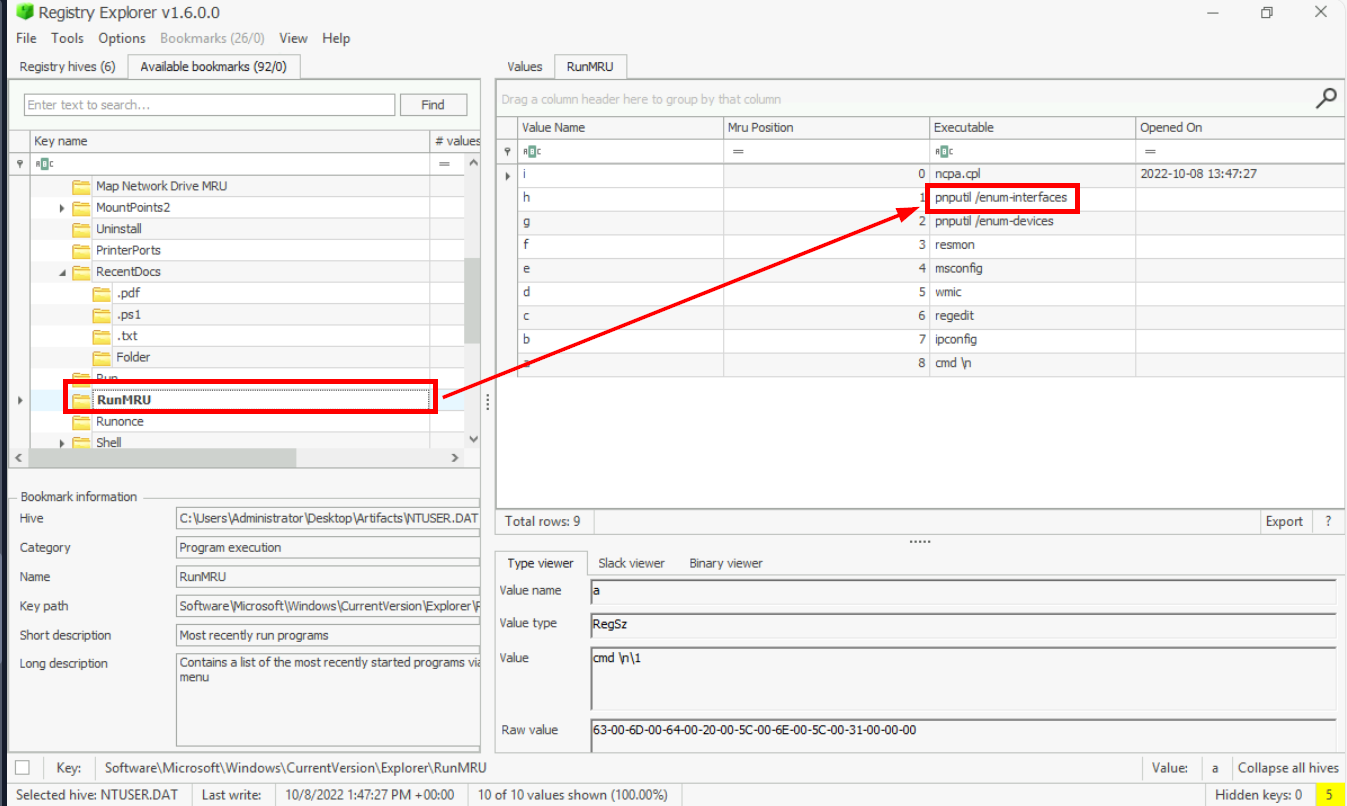Switch to the Registry hives tab
Image resolution: width=1347 pixels, height=806 pixels.
point(67,67)
